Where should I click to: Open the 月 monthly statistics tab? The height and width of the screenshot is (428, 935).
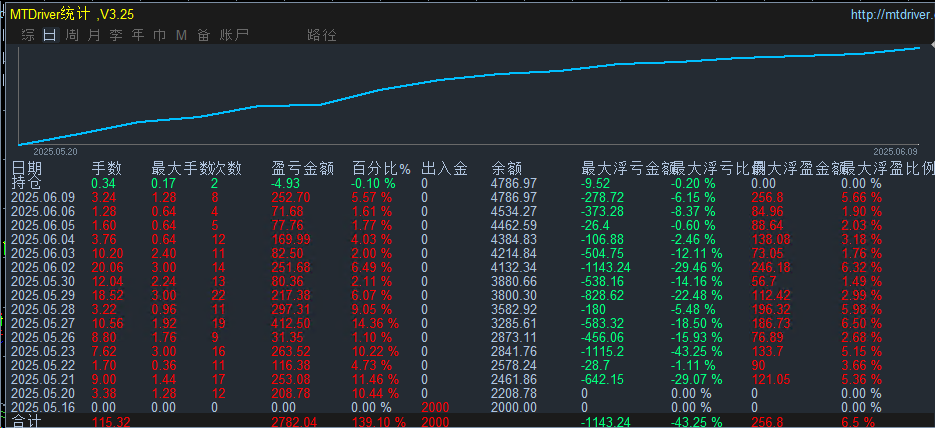click(x=94, y=35)
